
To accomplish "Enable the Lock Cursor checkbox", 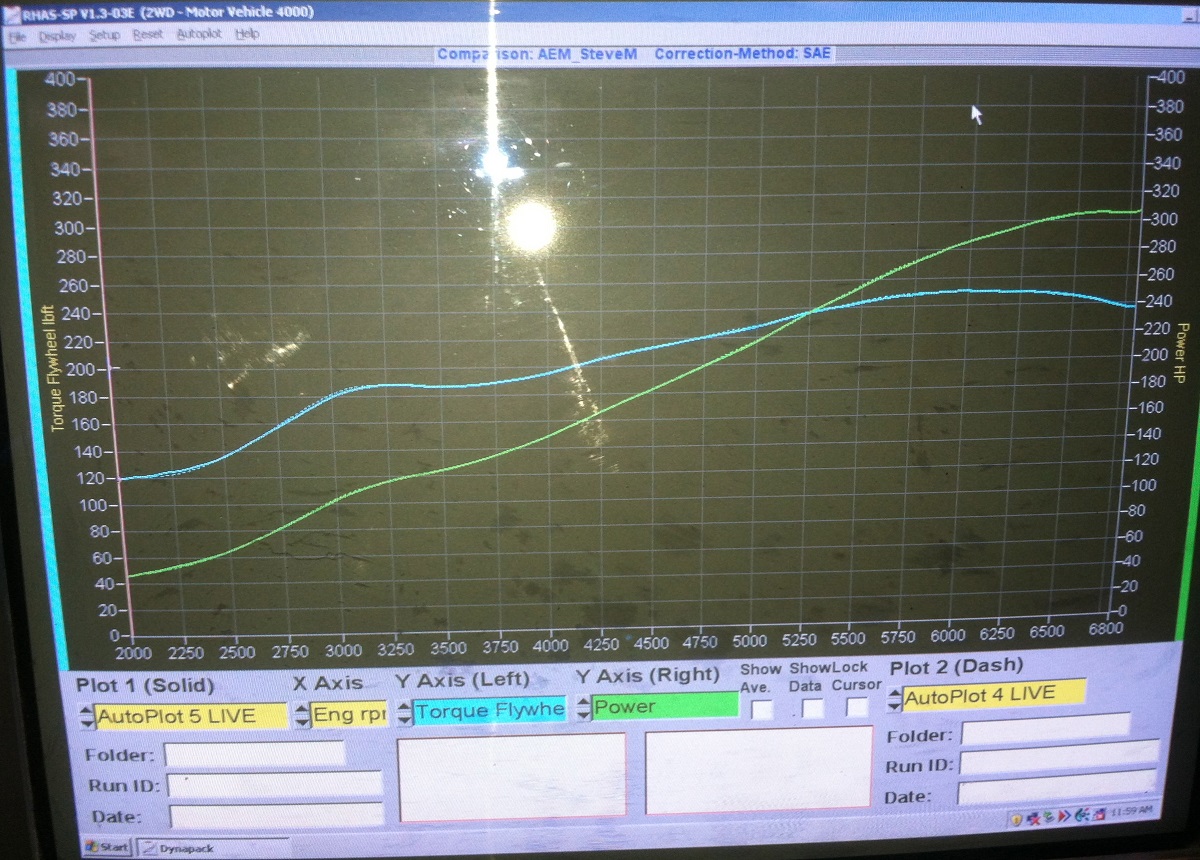I will [x=857, y=707].
